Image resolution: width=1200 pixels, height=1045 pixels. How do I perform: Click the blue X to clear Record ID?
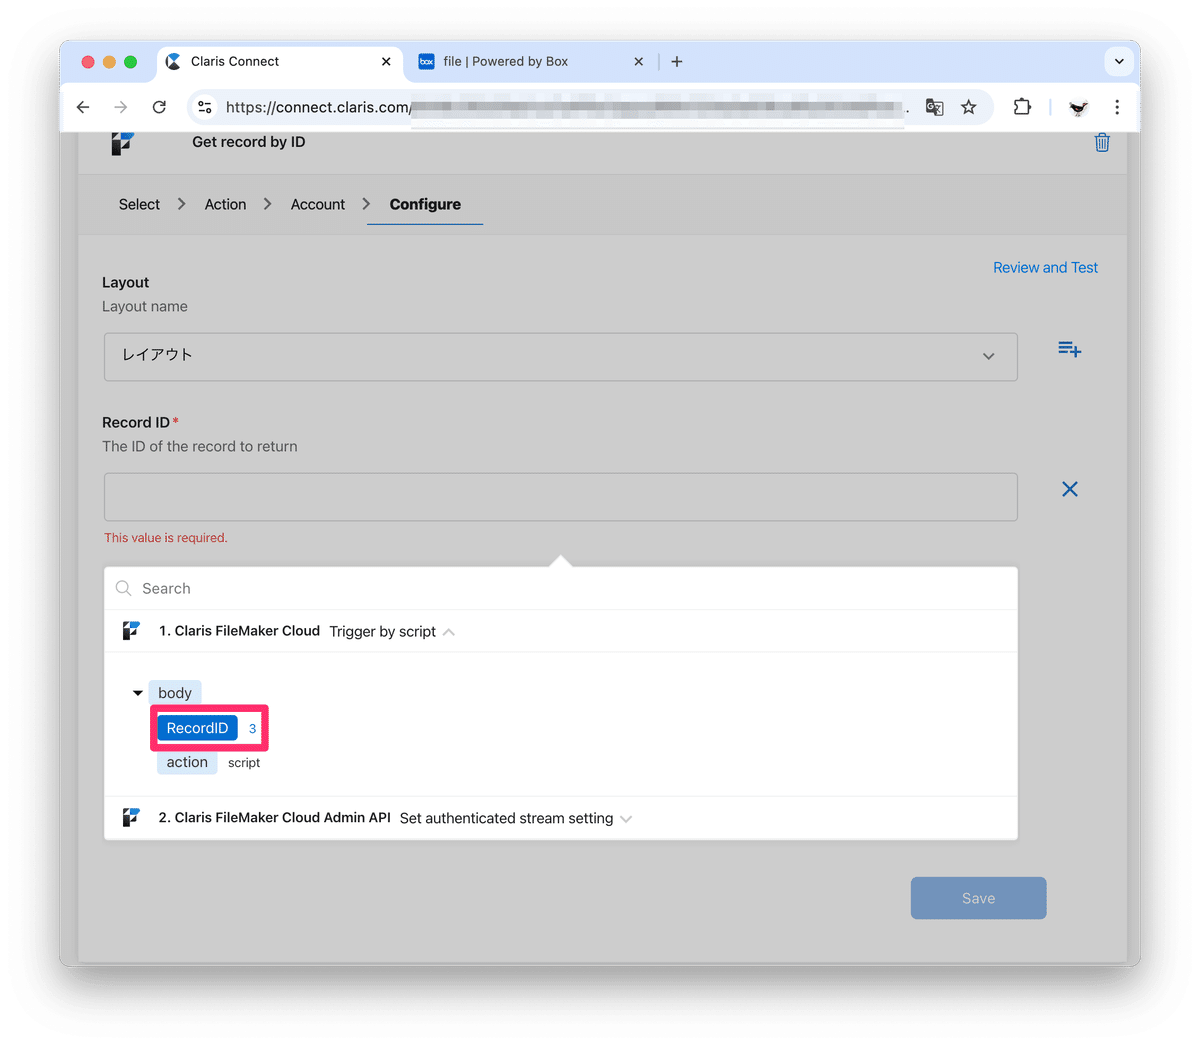click(x=1069, y=489)
